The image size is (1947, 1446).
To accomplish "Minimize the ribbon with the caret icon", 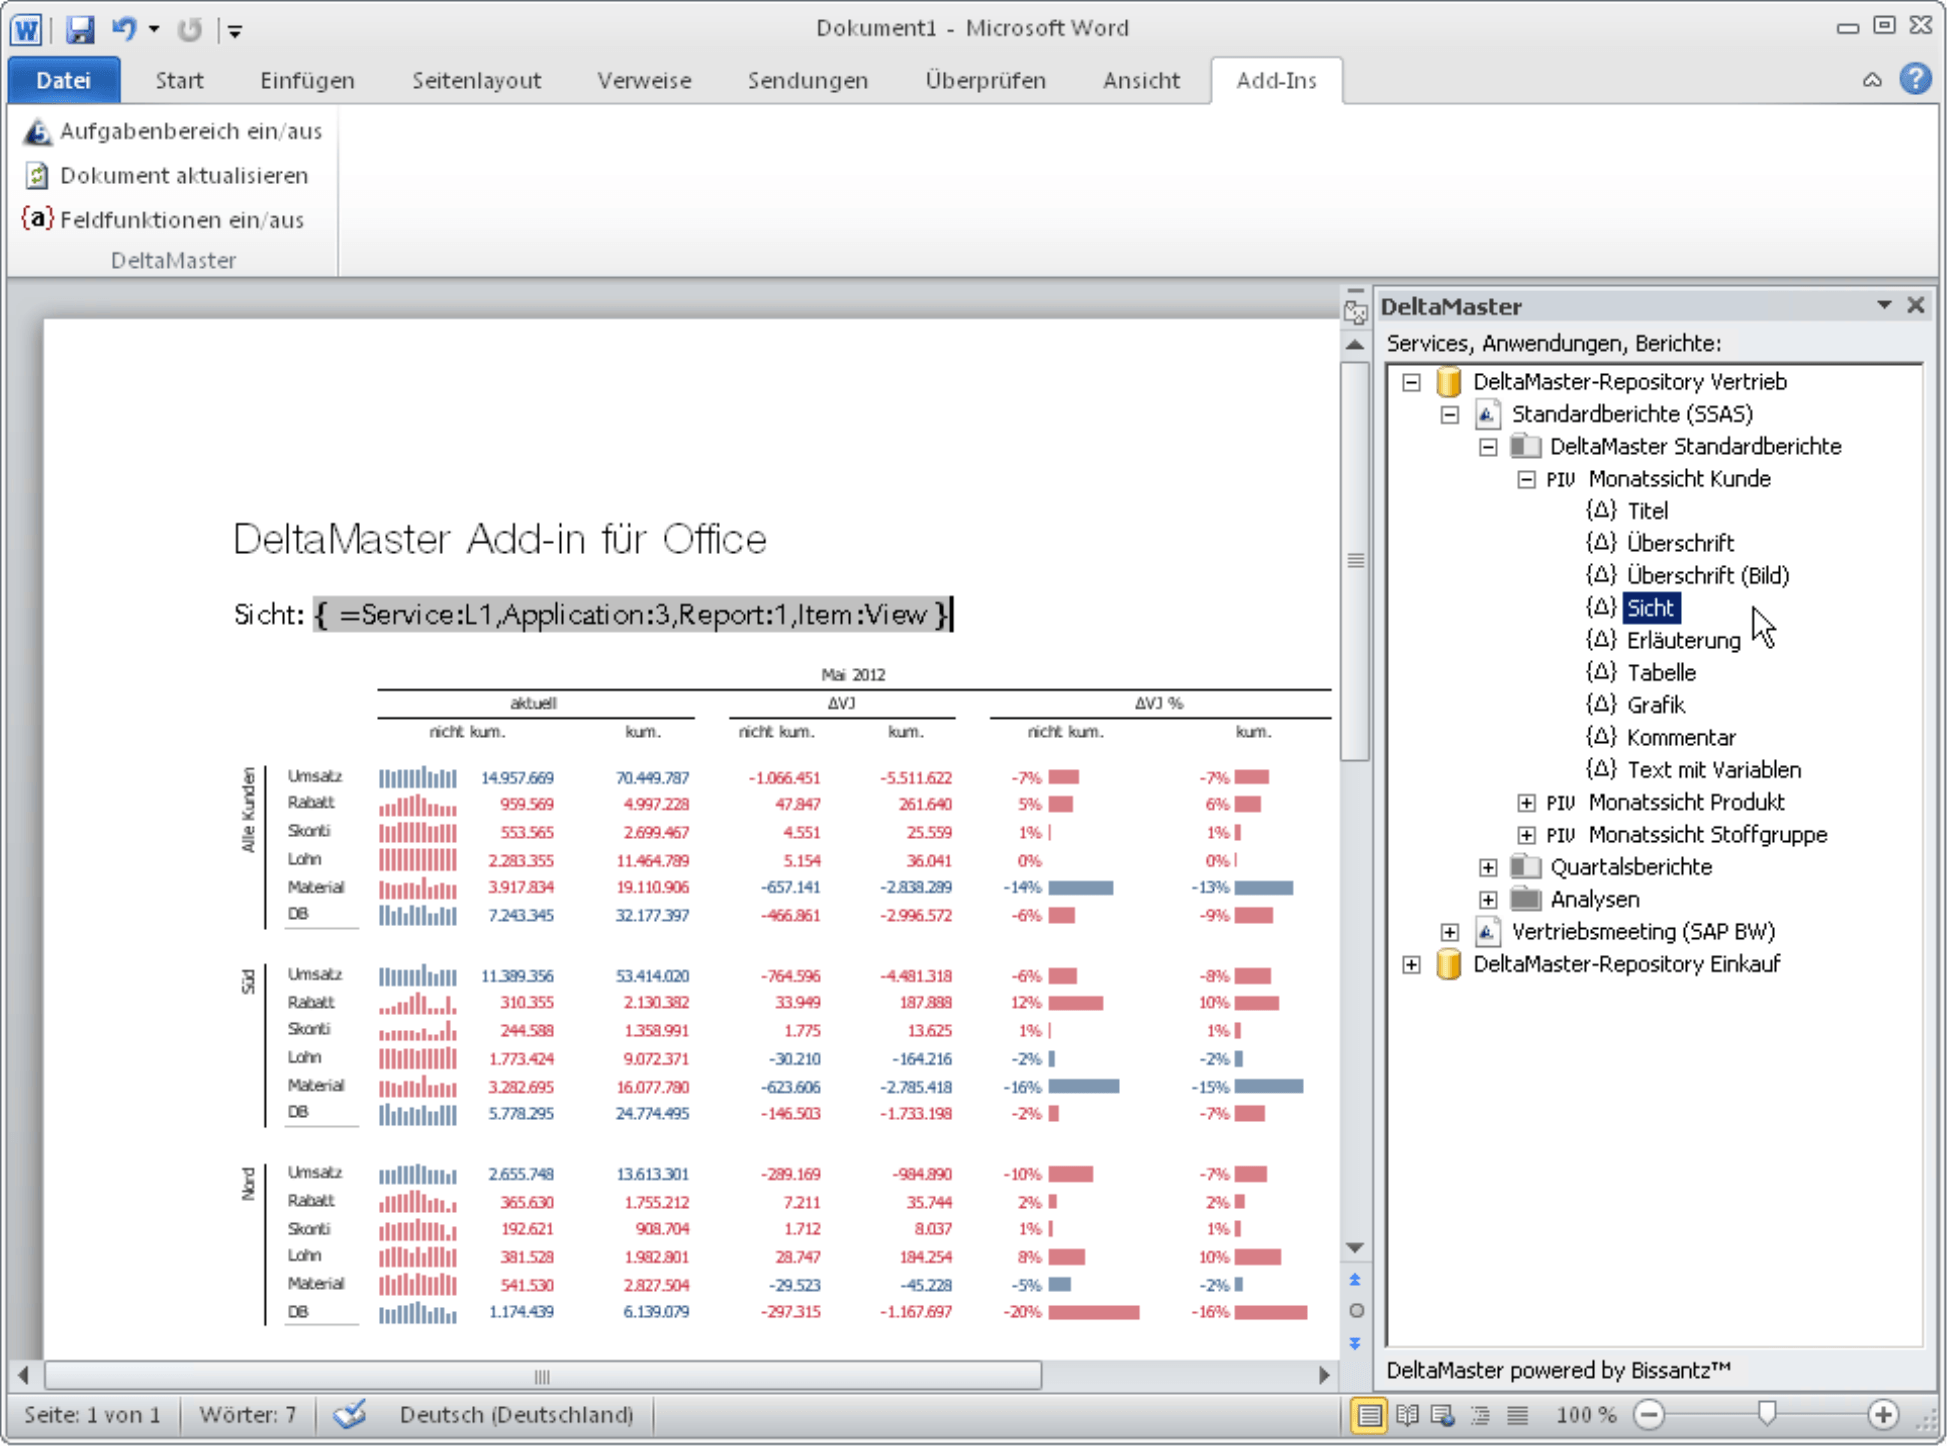I will click(1872, 80).
